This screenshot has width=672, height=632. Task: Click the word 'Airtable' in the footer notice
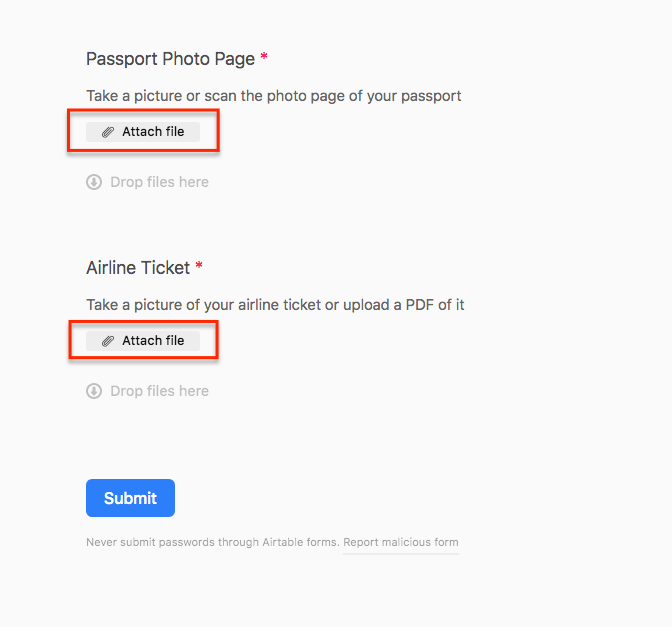click(x=280, y=543)
